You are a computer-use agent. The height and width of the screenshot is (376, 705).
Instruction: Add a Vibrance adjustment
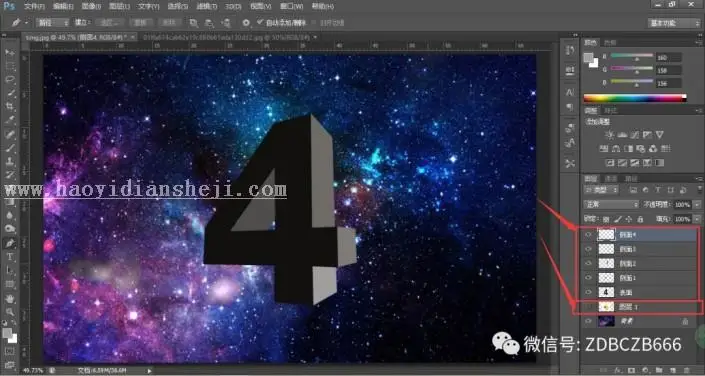[660, 134]
